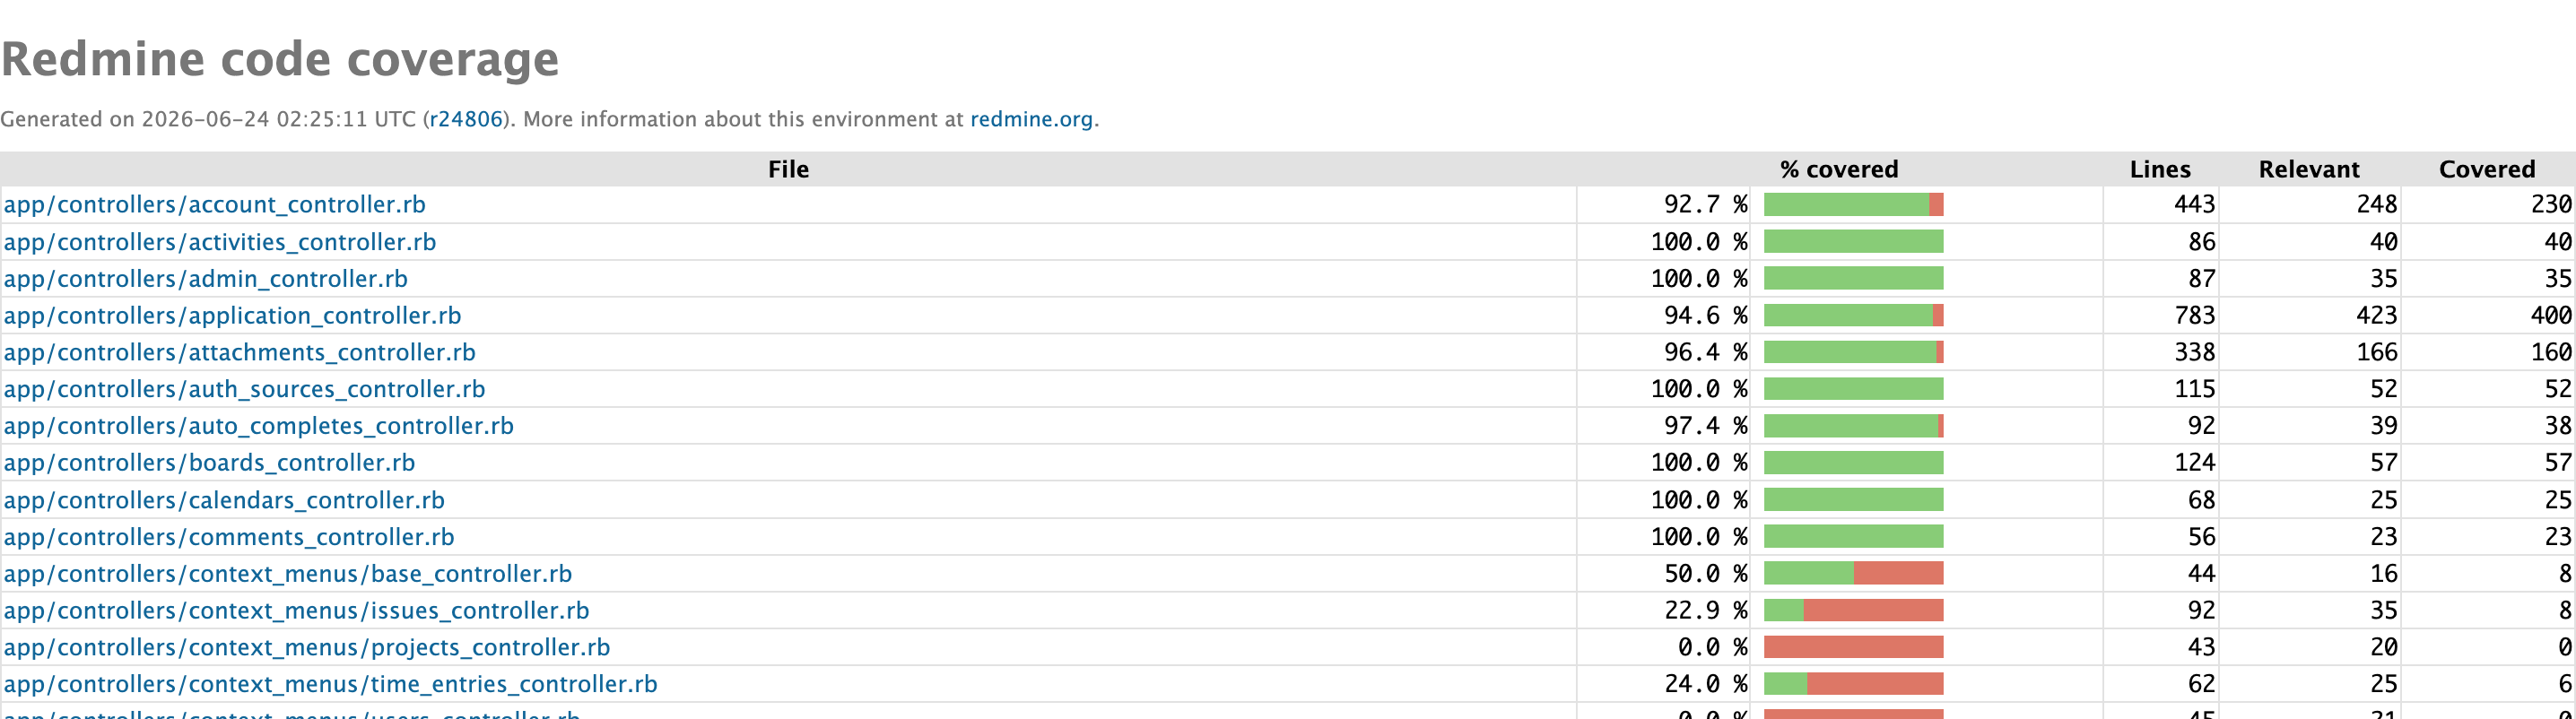This screenshot has height=719, width=2576.
Task: Click the % covered column header
Action: click(1839, 169)
